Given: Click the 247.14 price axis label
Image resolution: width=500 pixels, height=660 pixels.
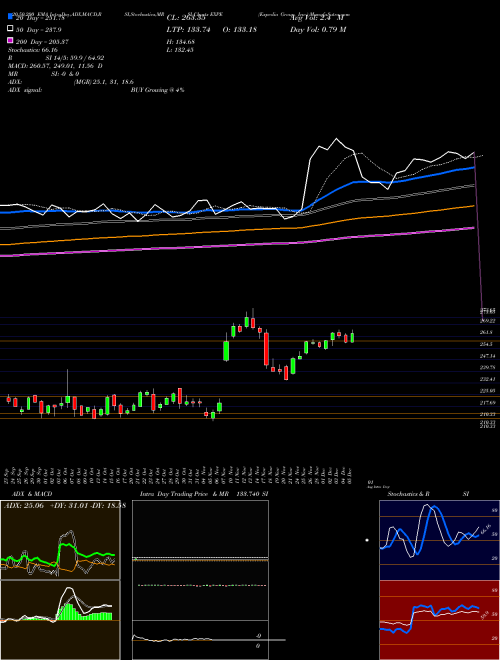Looking at the screenshot, I should 488,356.
